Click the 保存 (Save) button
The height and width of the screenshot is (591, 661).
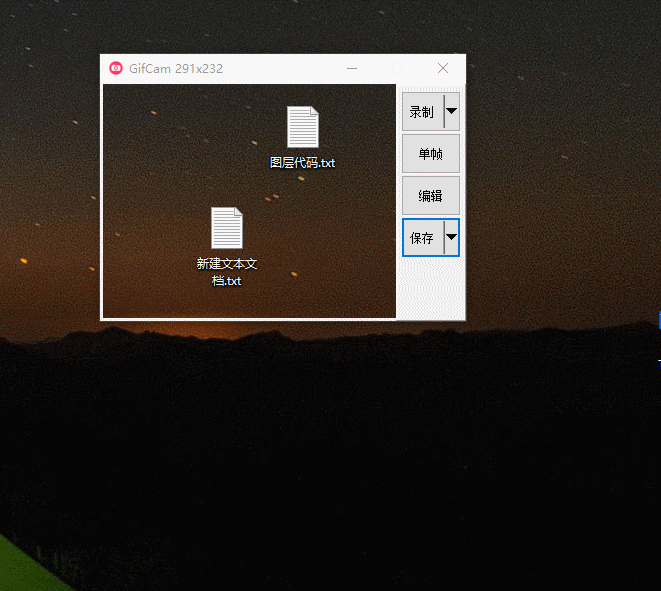[x=422, y=238]
